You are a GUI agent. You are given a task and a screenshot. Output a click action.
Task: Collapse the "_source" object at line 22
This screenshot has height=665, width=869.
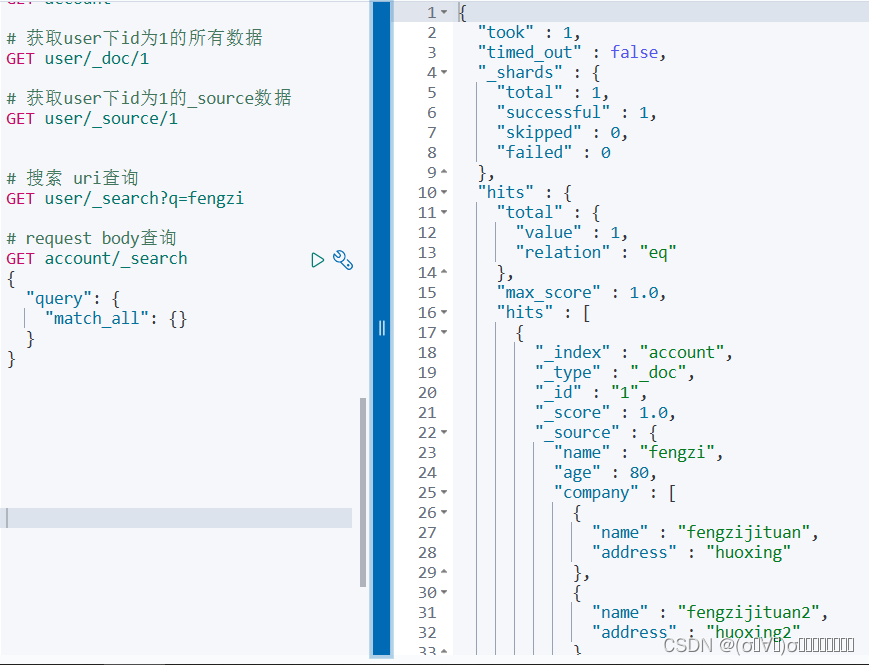point(444,432)
